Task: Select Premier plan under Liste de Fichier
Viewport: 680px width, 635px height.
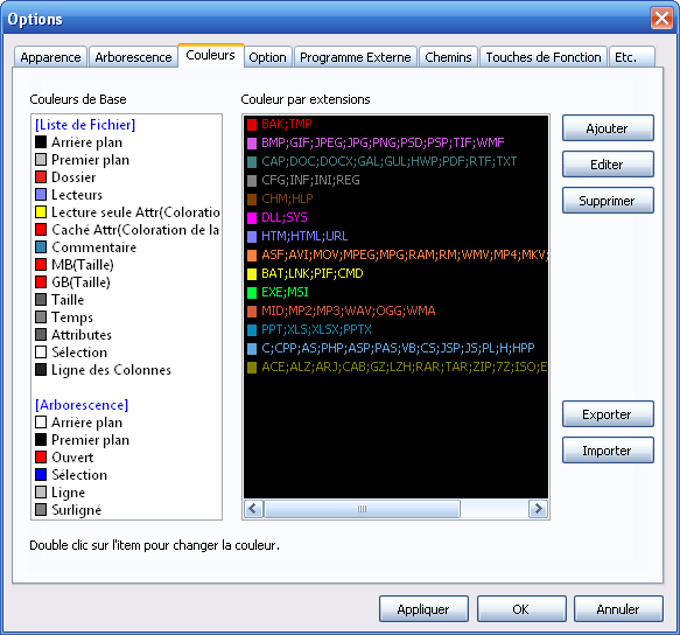Action: point(90,160)
